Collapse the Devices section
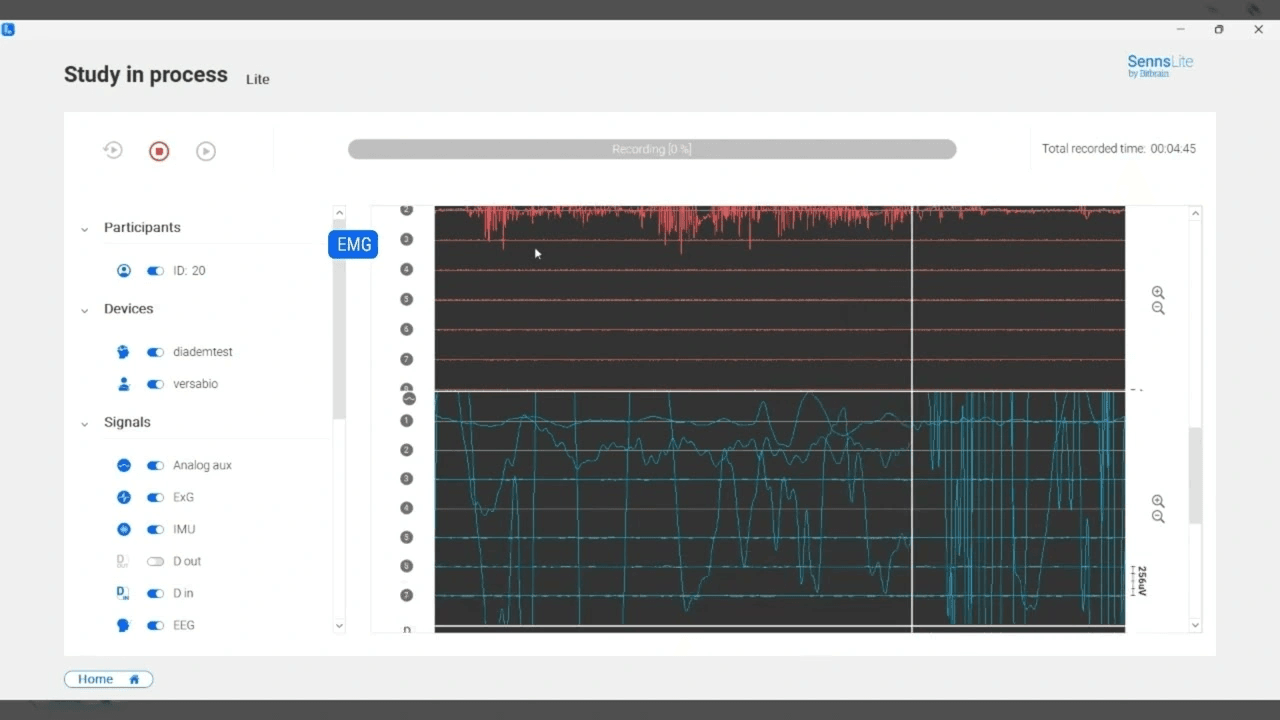Viewport: 1280px width, 720px height. click(84, 310)
